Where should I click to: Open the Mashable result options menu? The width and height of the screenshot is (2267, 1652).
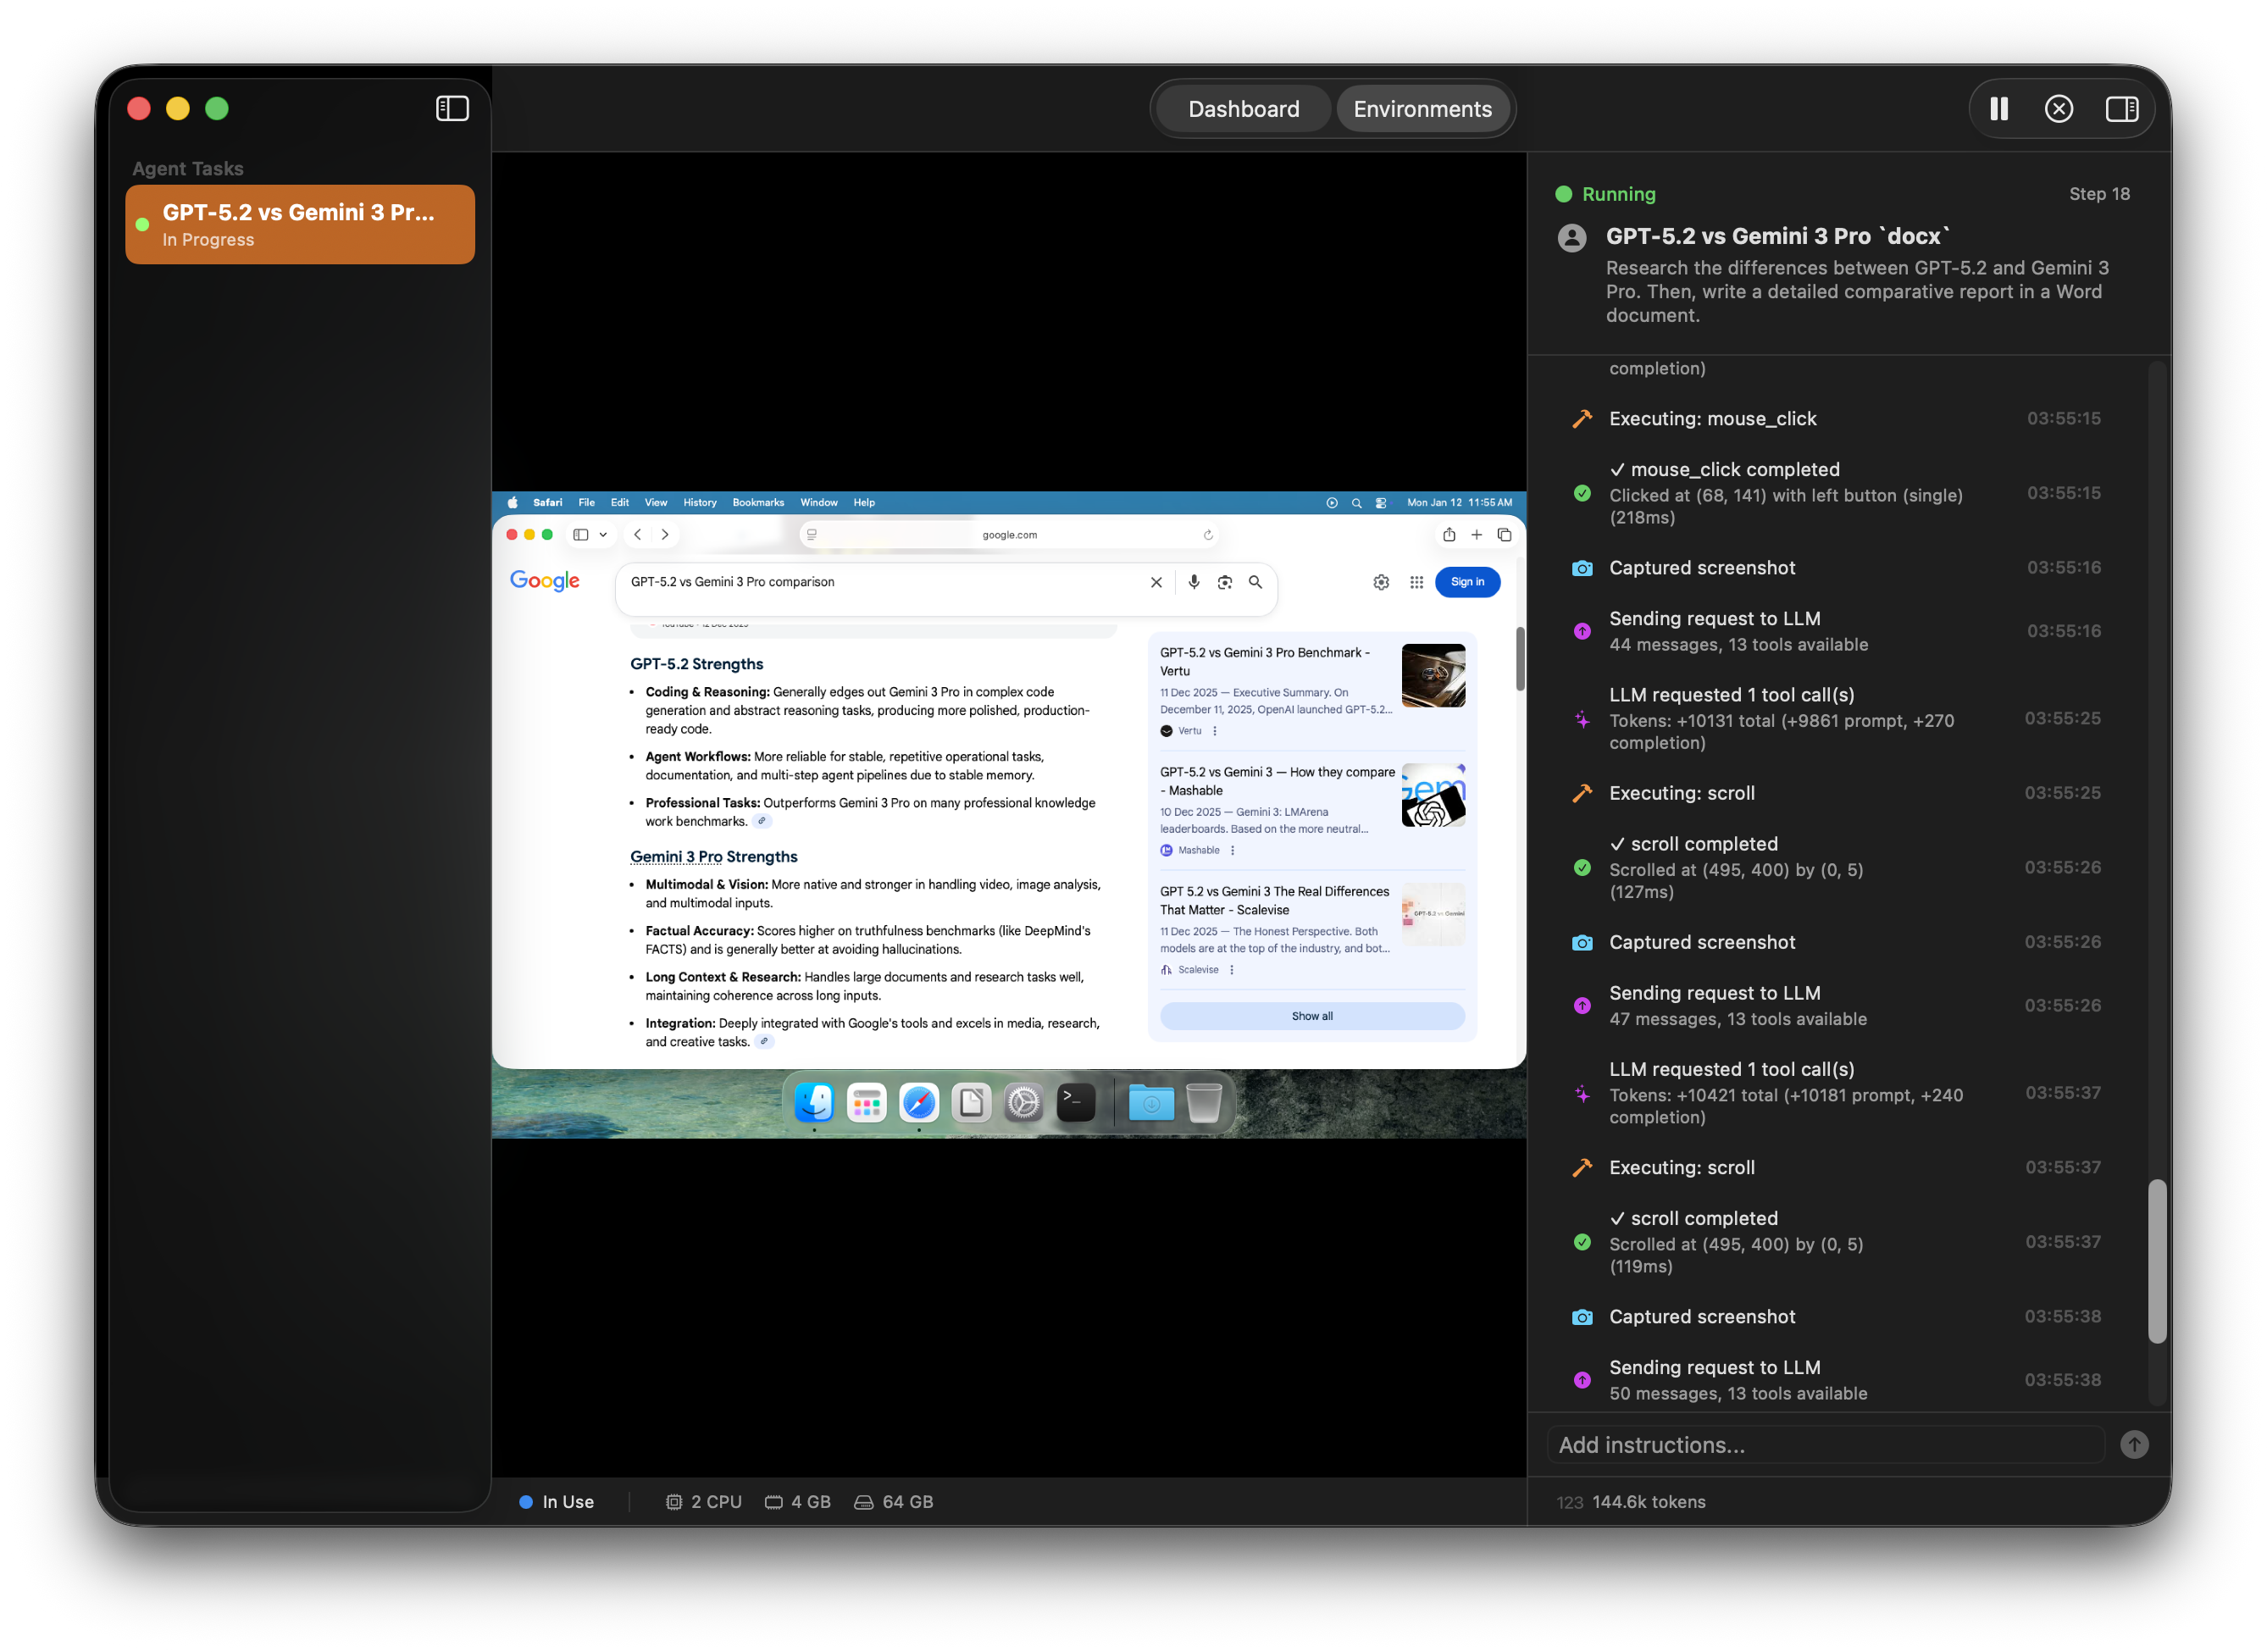(x=1232, y=850)
